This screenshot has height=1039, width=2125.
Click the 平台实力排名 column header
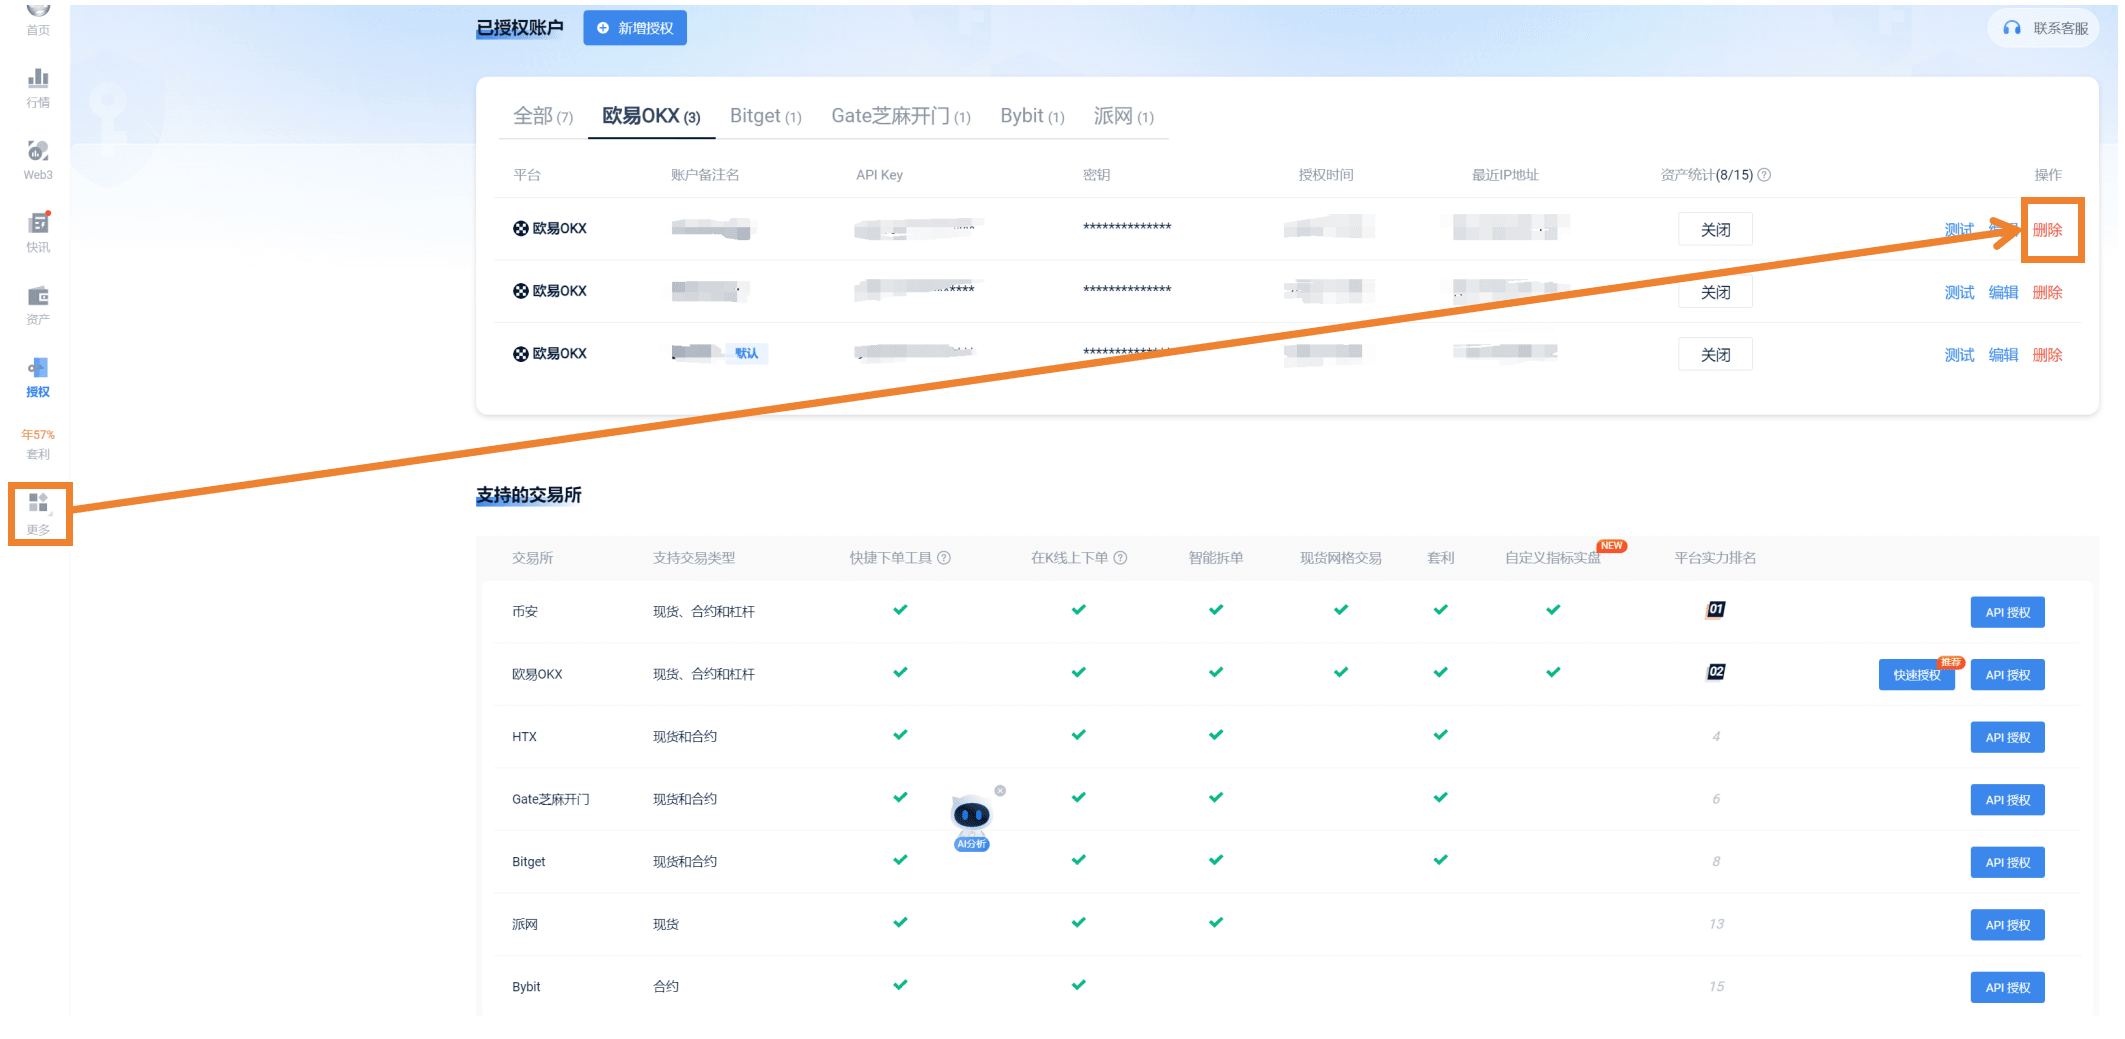(x=1715, y=558)
